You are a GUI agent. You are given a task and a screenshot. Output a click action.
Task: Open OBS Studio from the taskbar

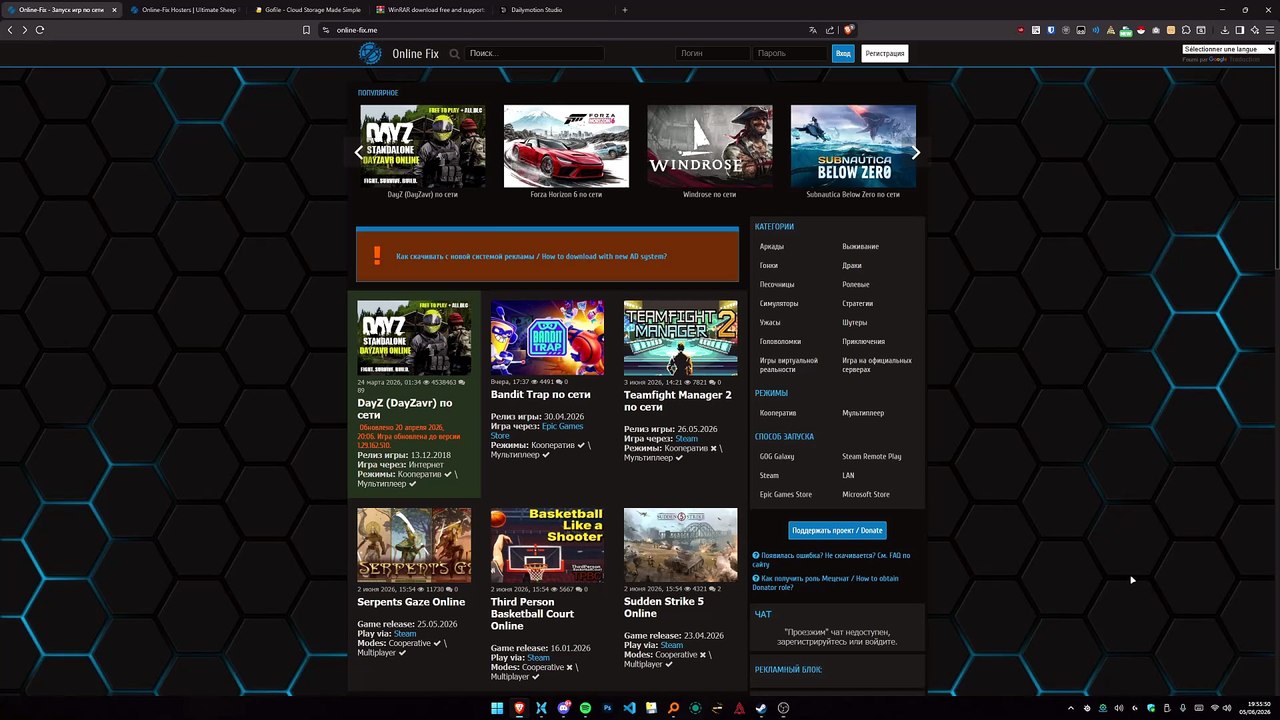click(783, 708)
